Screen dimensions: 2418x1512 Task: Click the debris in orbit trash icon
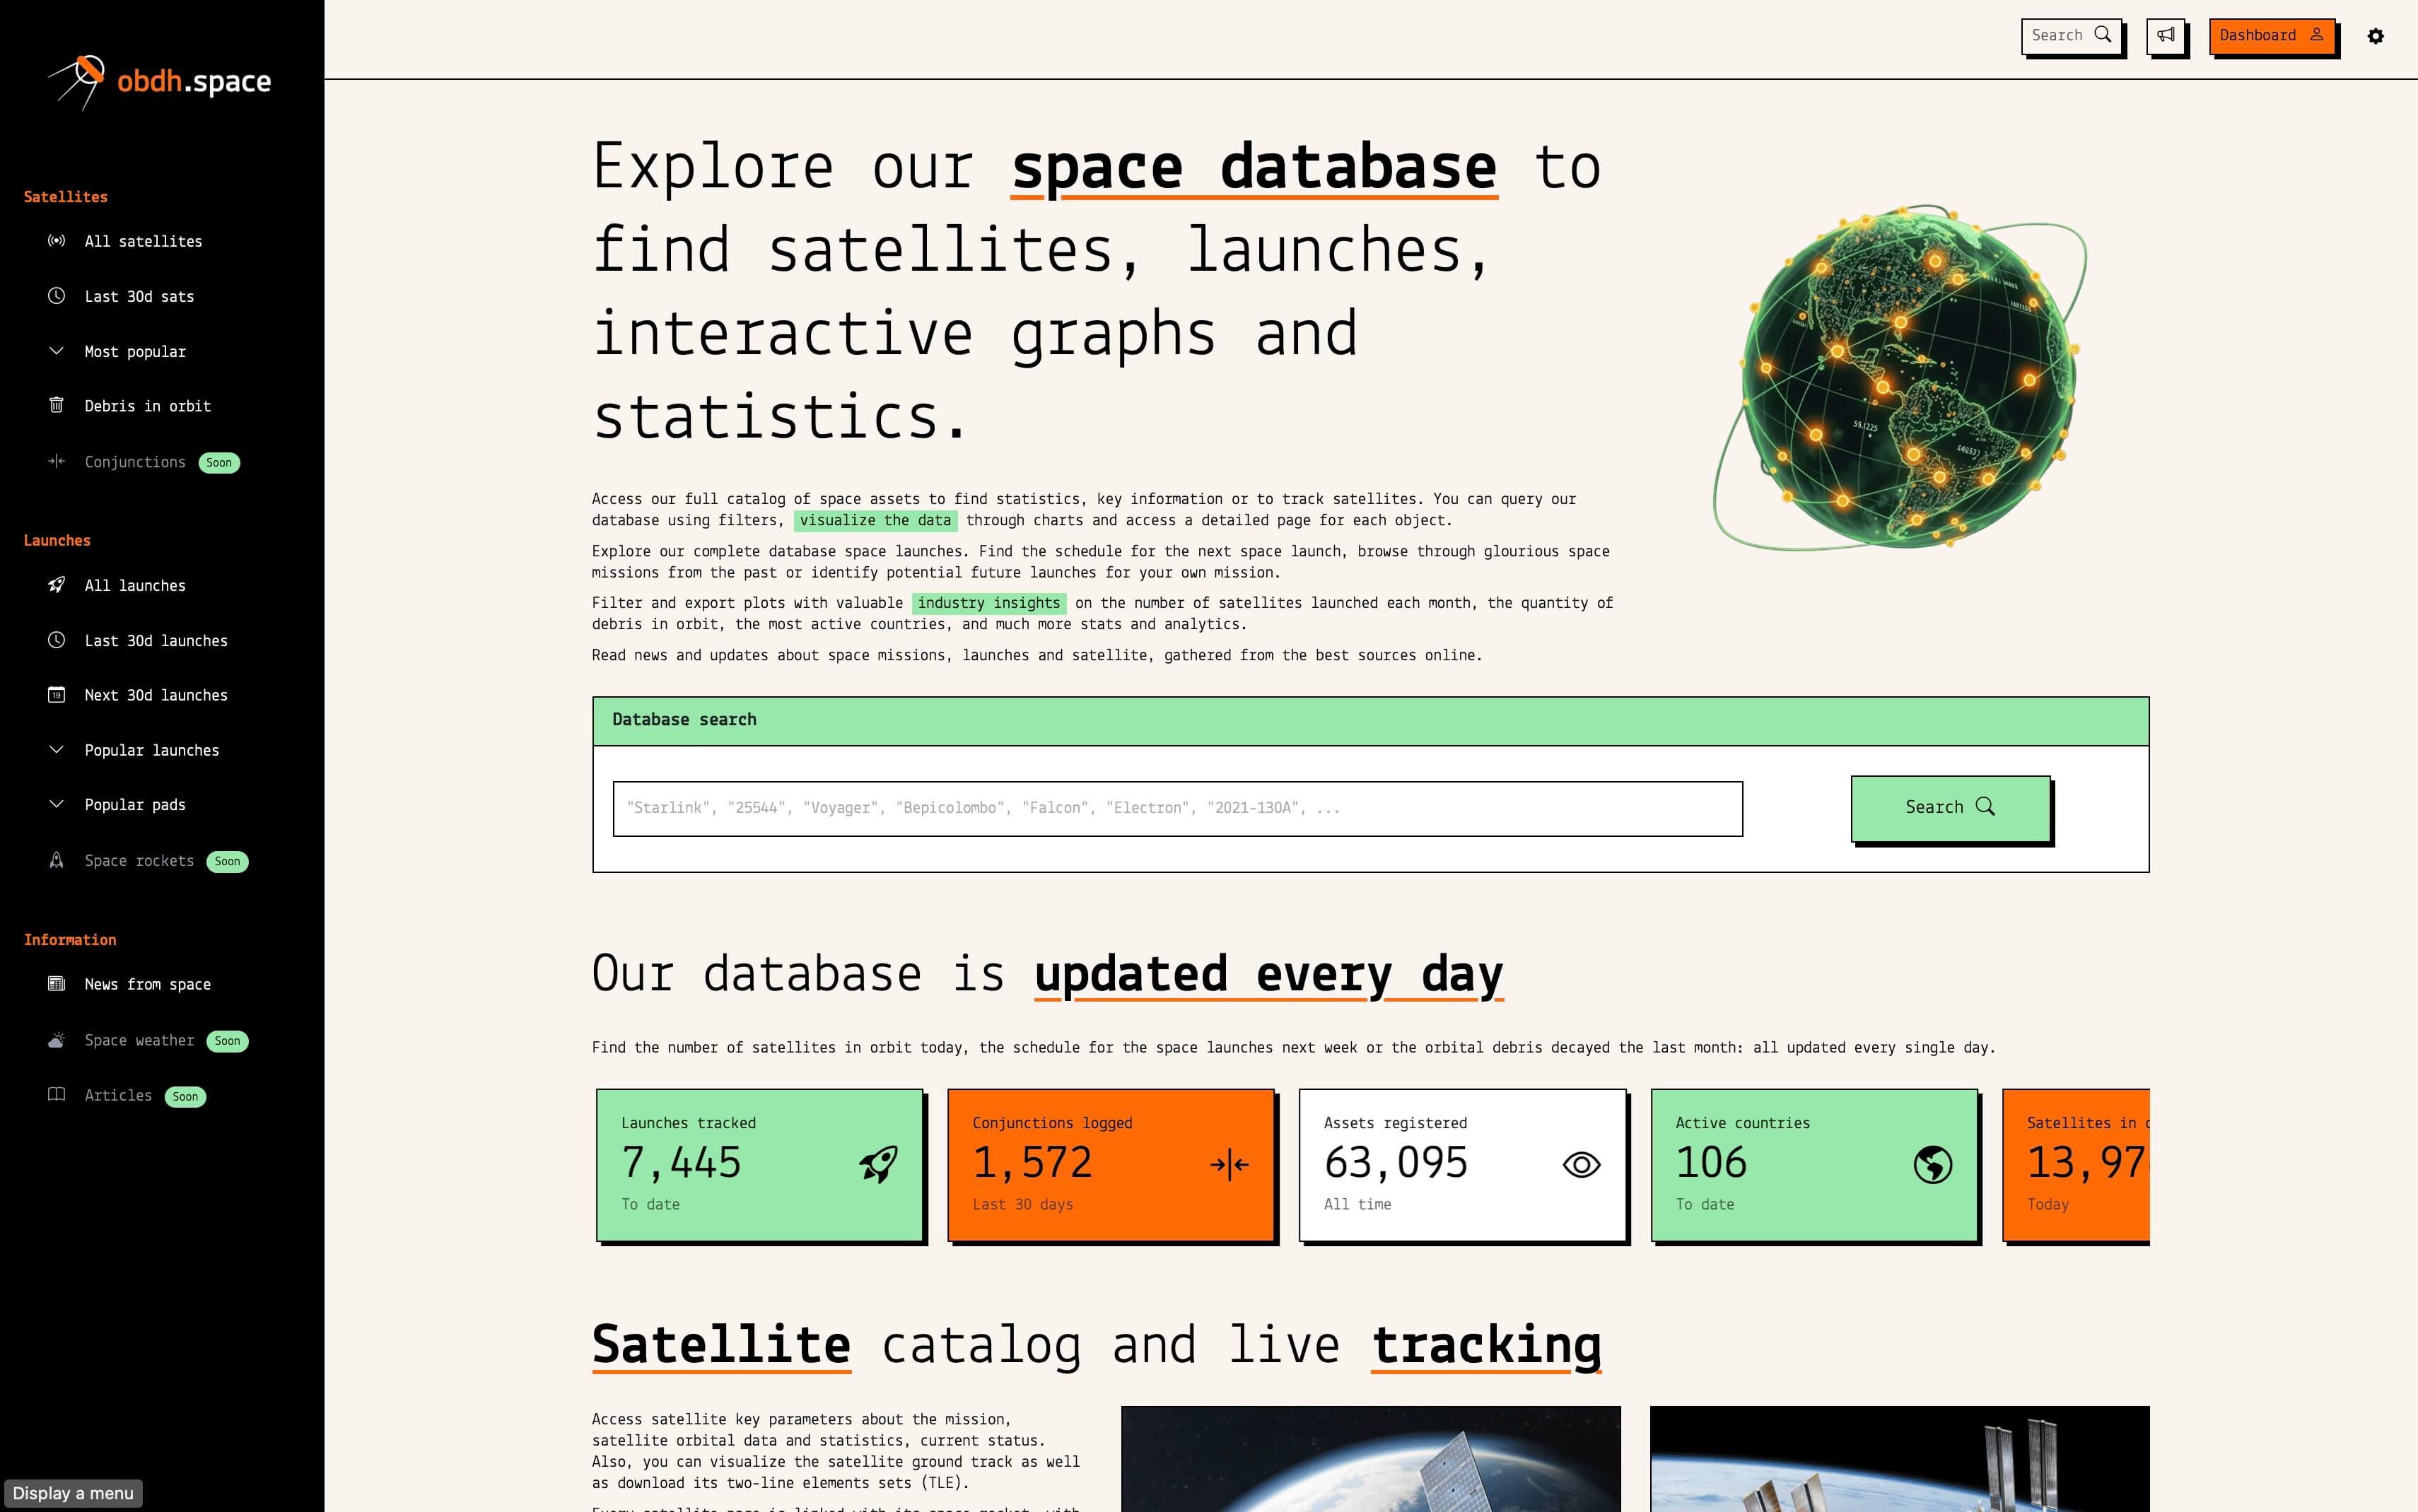click(56, 406)
